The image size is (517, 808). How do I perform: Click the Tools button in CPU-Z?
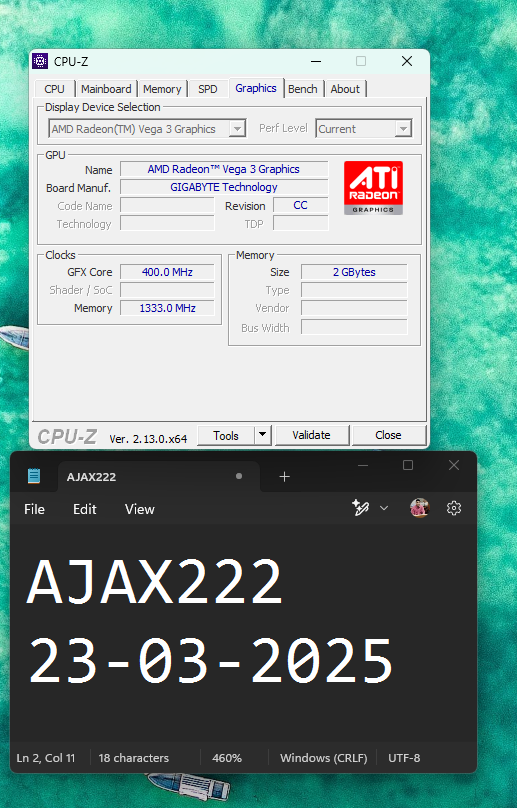tap(226, 435)
